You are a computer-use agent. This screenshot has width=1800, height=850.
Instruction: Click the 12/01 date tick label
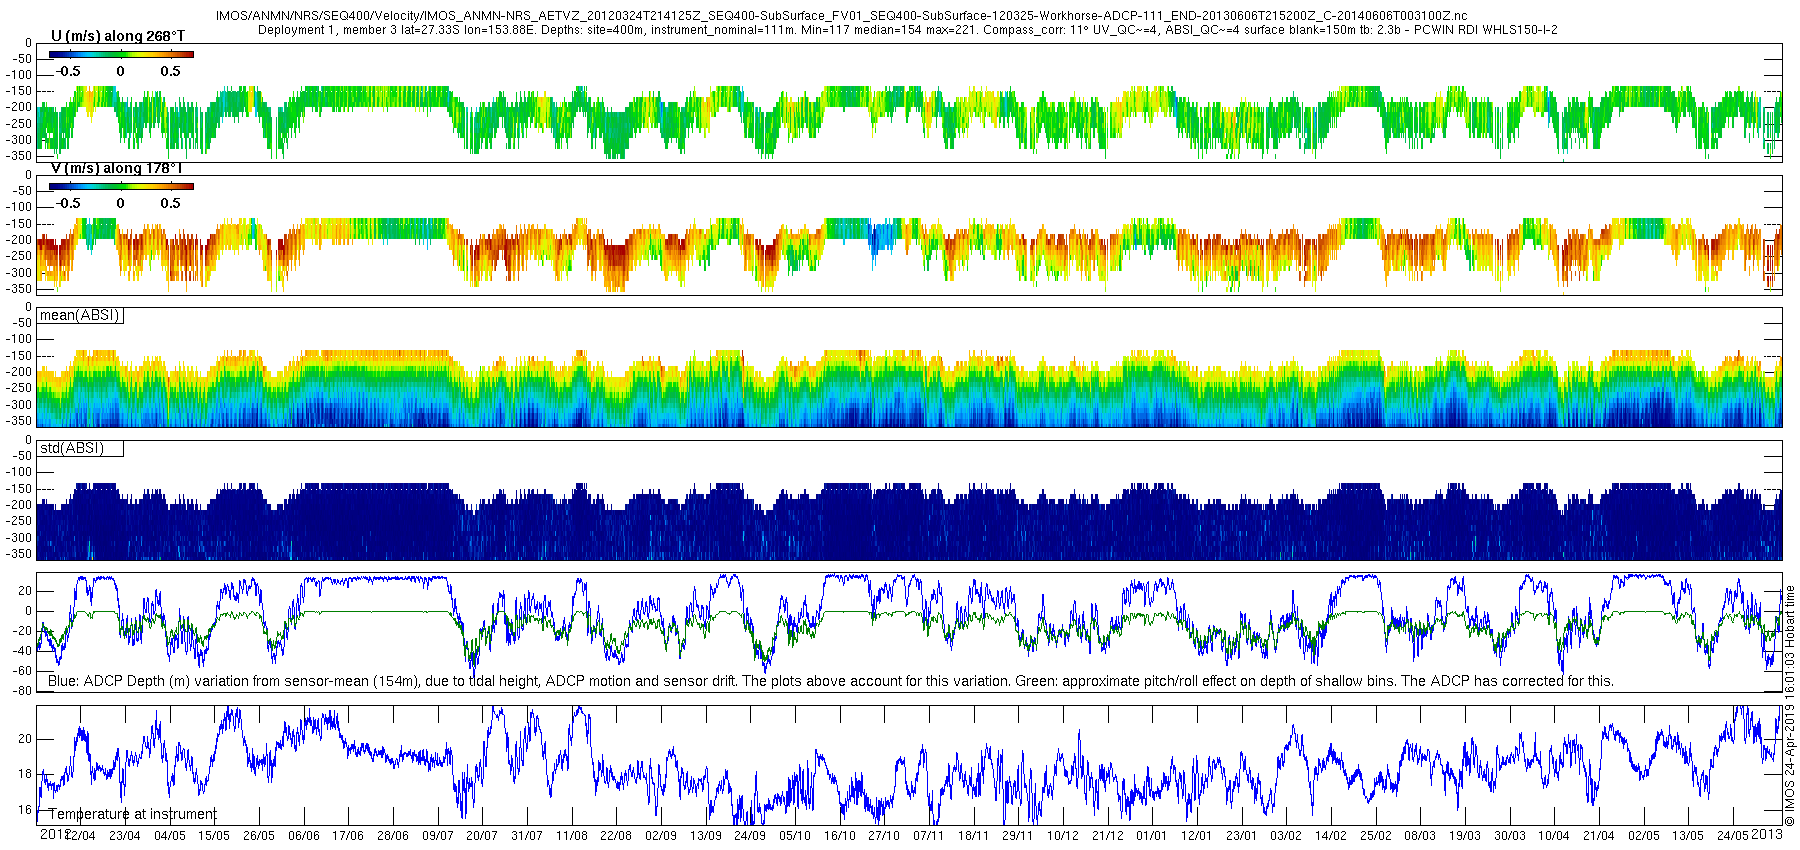pyautogui.click(x=1197, y=836)
